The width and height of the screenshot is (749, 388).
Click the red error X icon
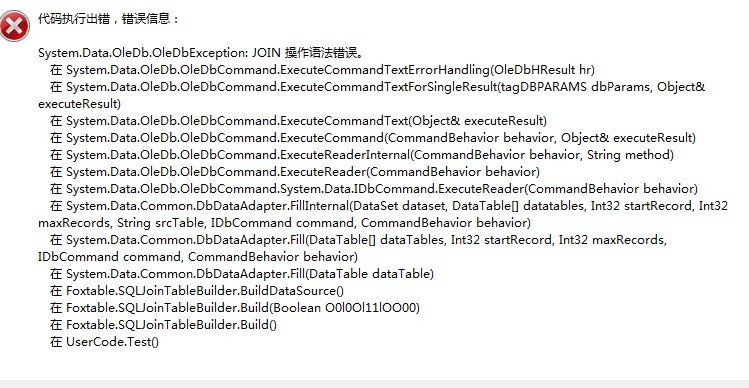[x=15, y=26]
